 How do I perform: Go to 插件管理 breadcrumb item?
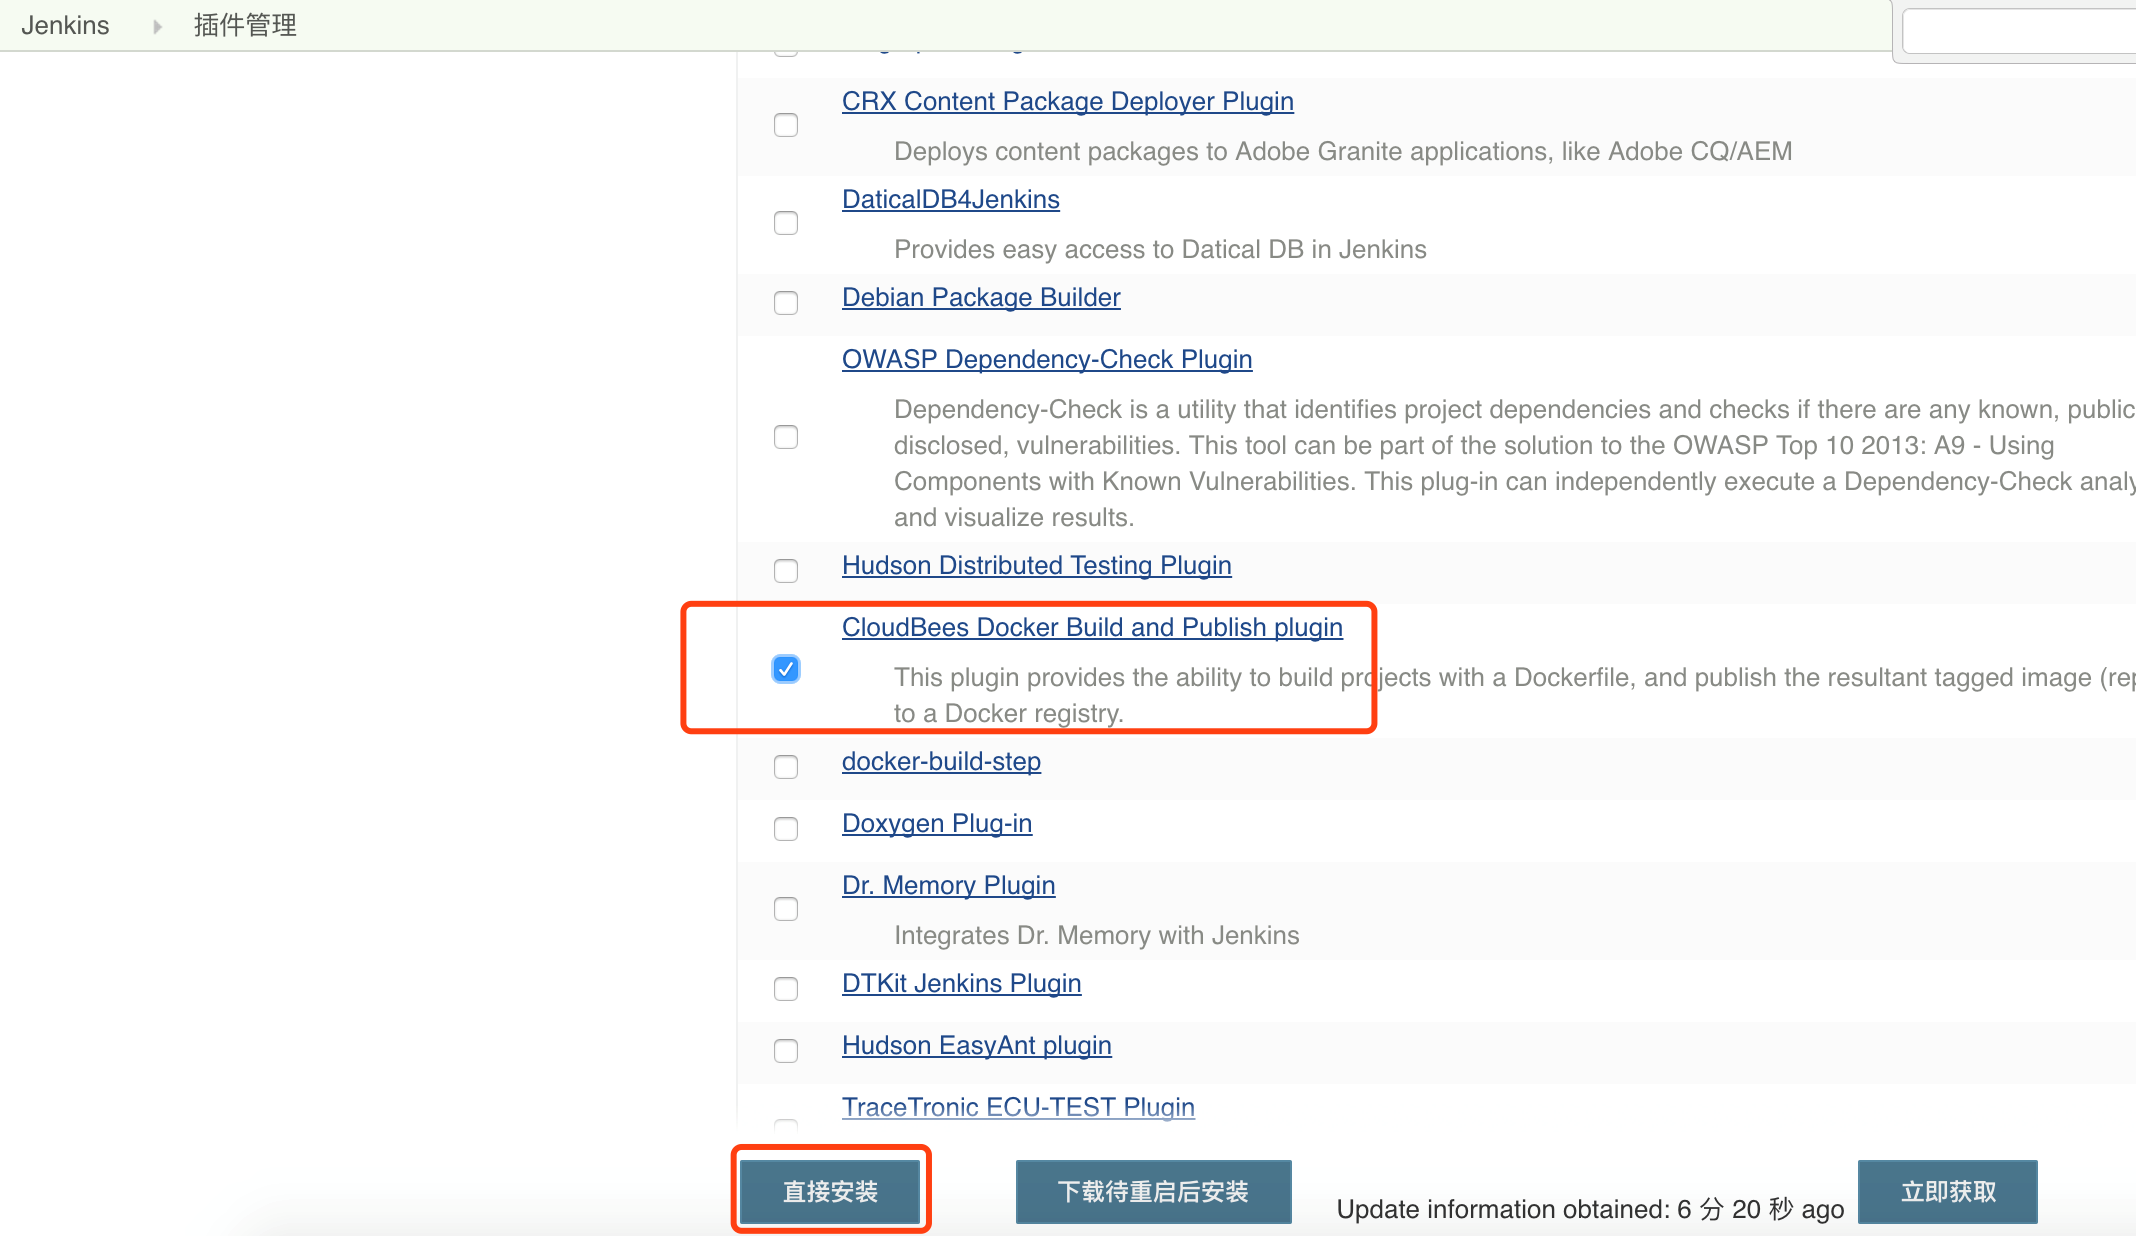(245, 25)
